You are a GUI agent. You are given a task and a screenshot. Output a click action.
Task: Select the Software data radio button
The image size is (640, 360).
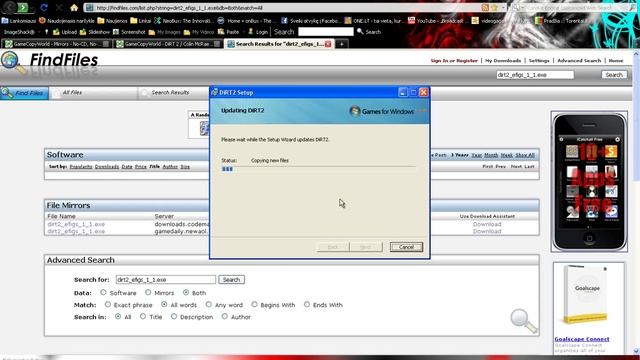tap(103, 292)
